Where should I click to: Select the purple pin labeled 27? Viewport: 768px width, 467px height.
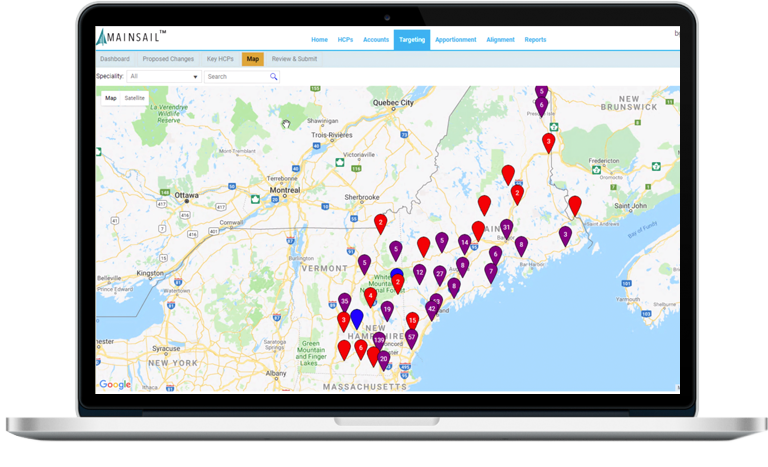coord(439,273)
